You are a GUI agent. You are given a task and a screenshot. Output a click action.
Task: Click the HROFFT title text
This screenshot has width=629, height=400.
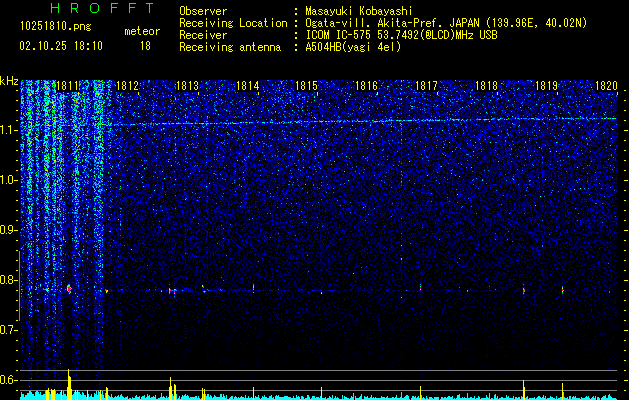point(102,8)
